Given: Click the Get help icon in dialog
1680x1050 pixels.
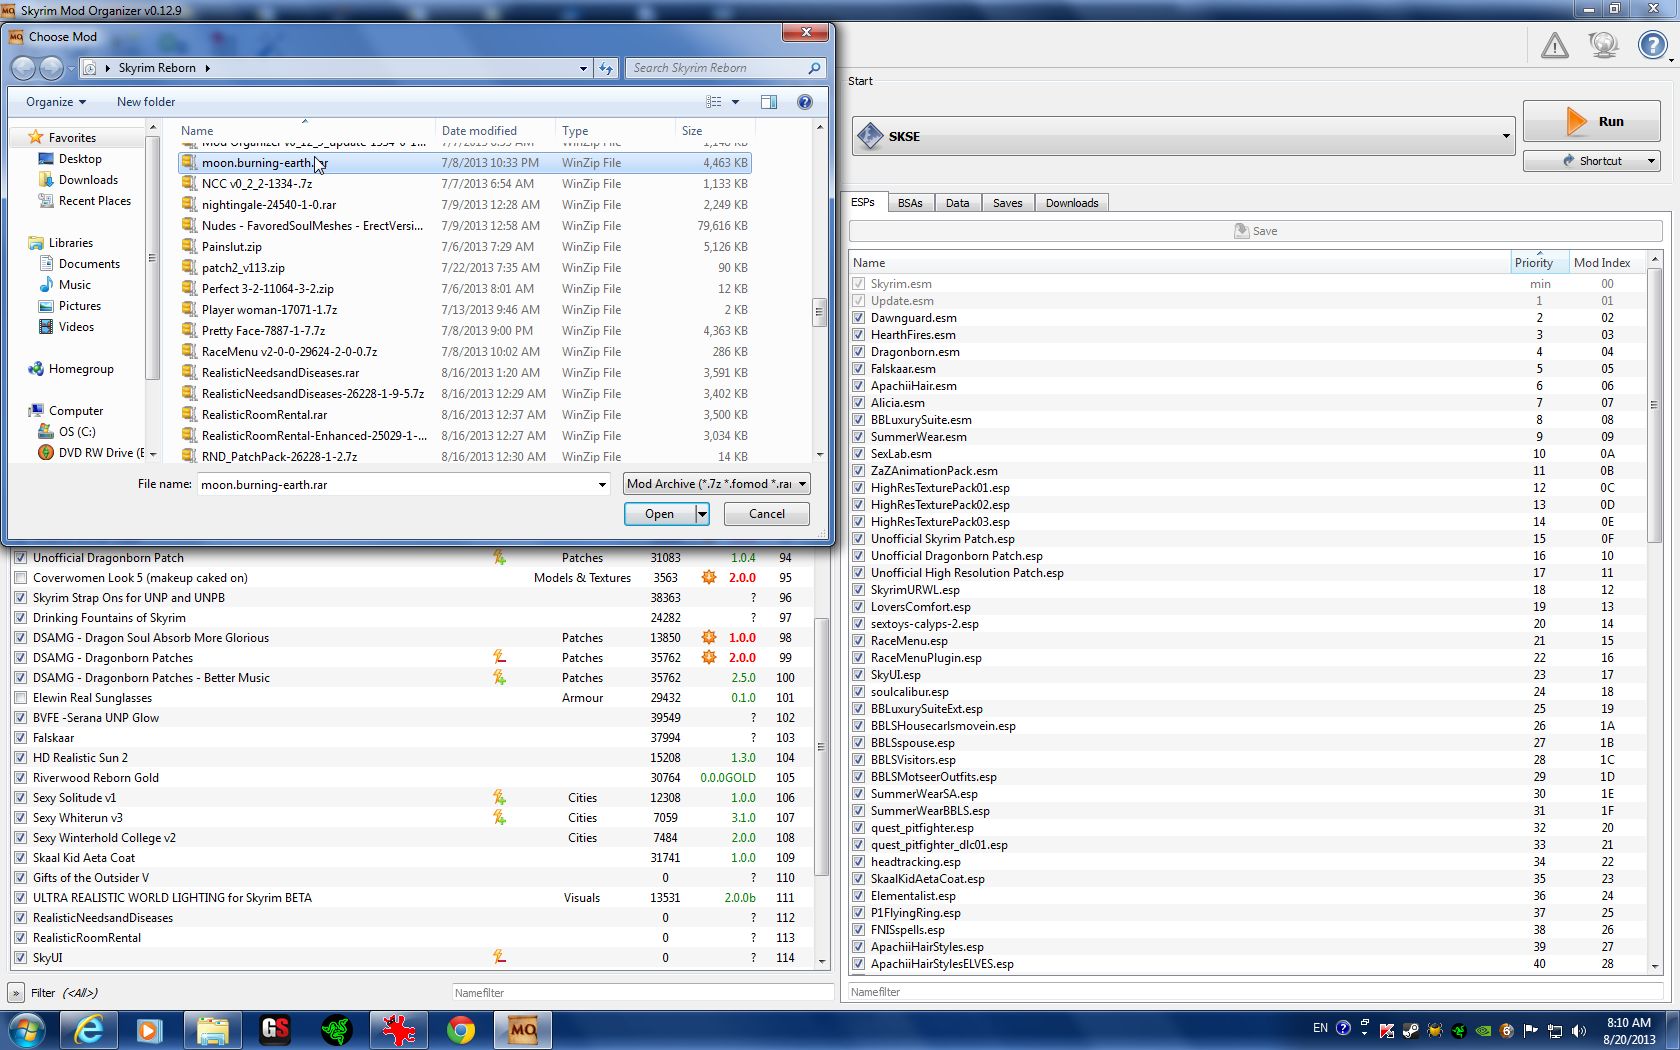Looking at the screenshot, I should 804,102.
